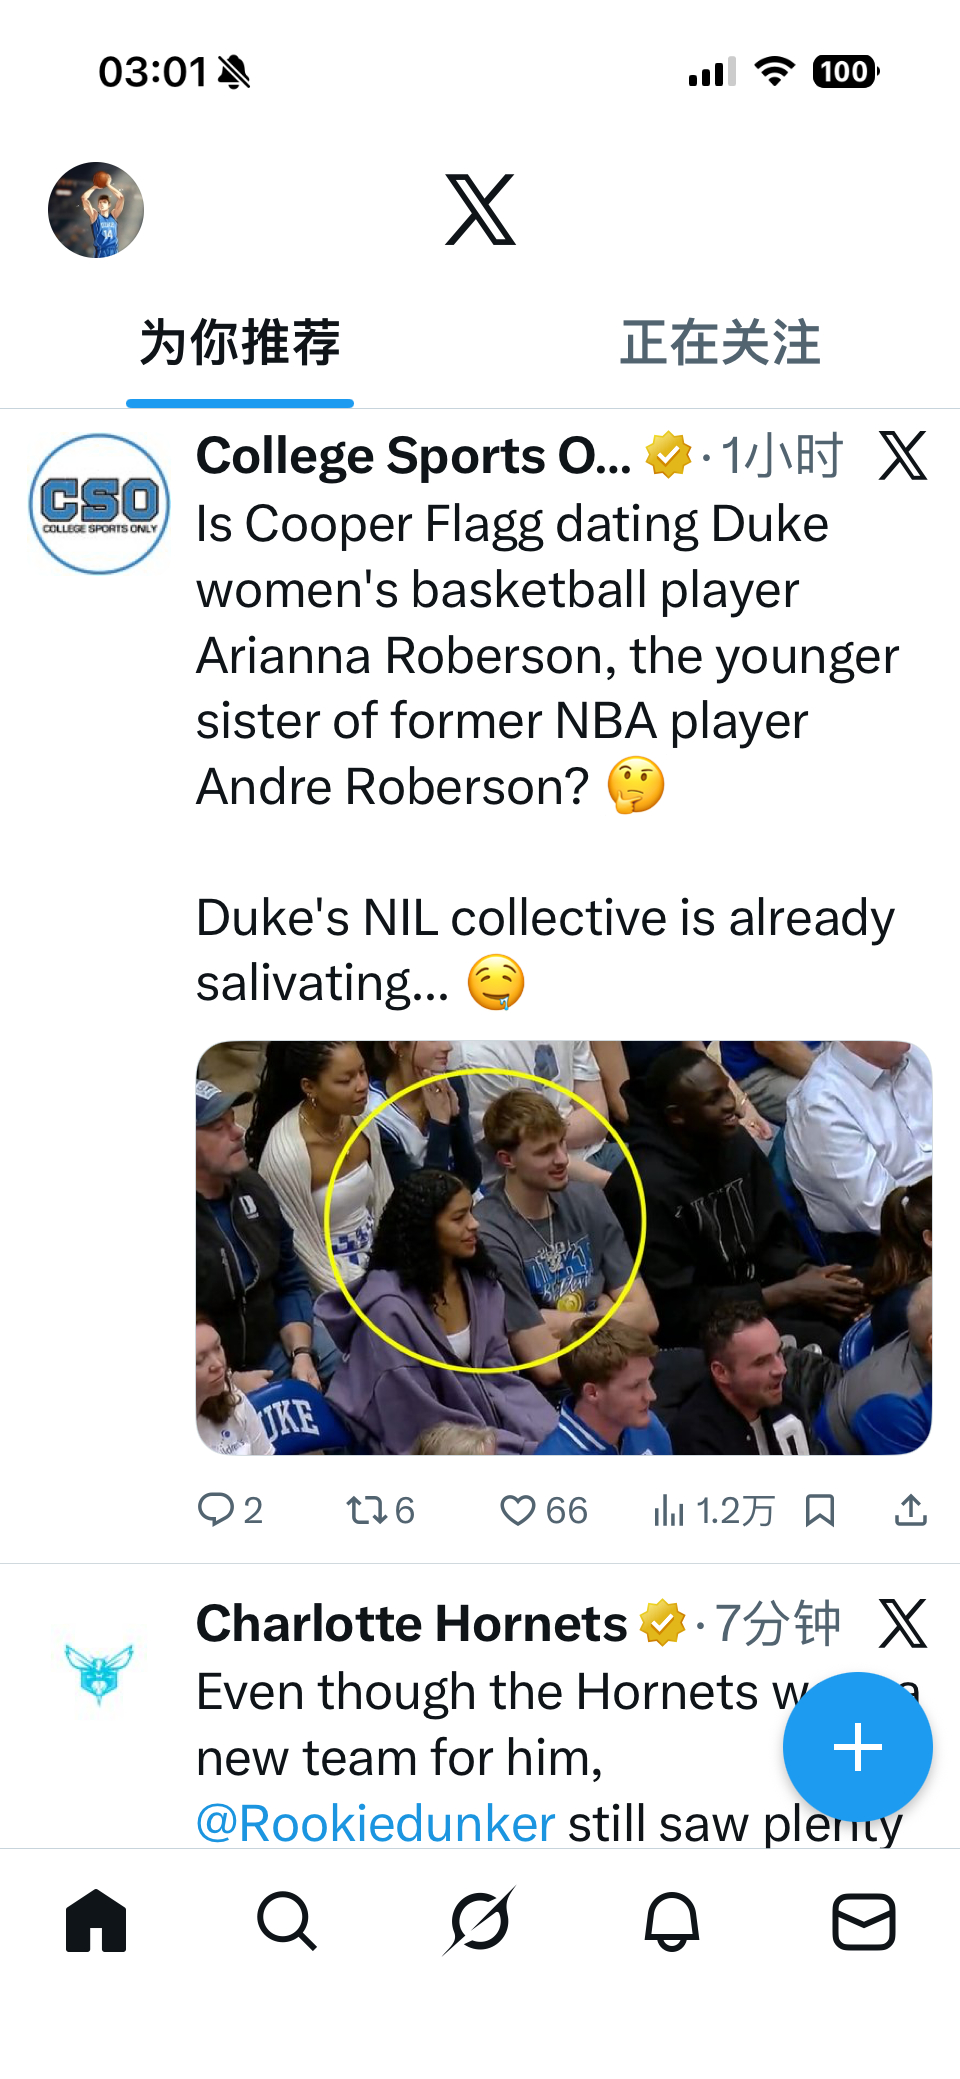Image resolution: width=960 pixels, height=2079 pixels.
Task: Switch to the 正在关注 tab
Action: pyautogui.click(x=720, y=344)
